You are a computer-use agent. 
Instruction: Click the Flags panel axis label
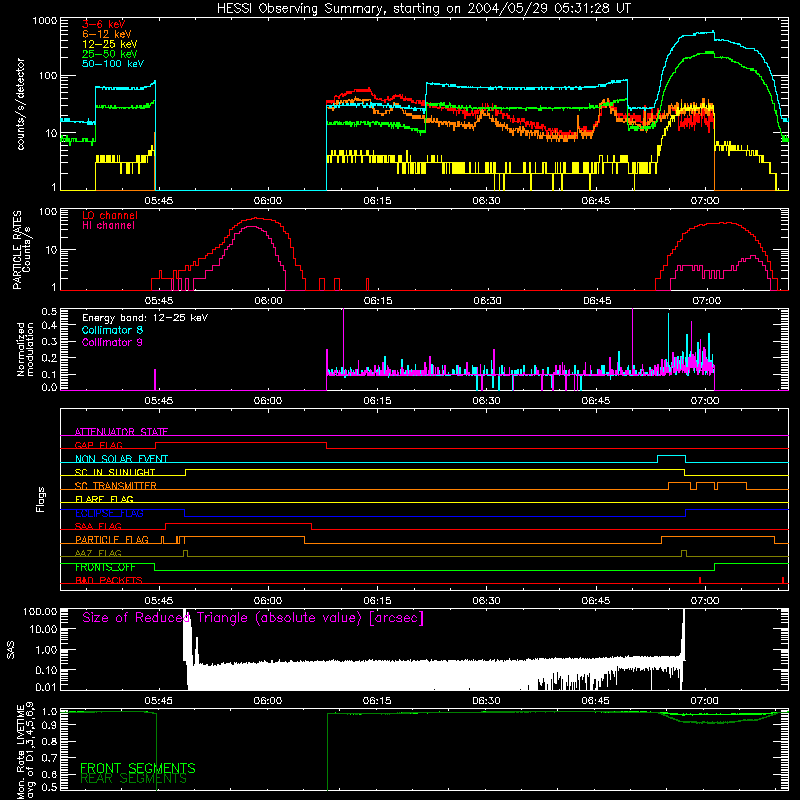point(40,499)
